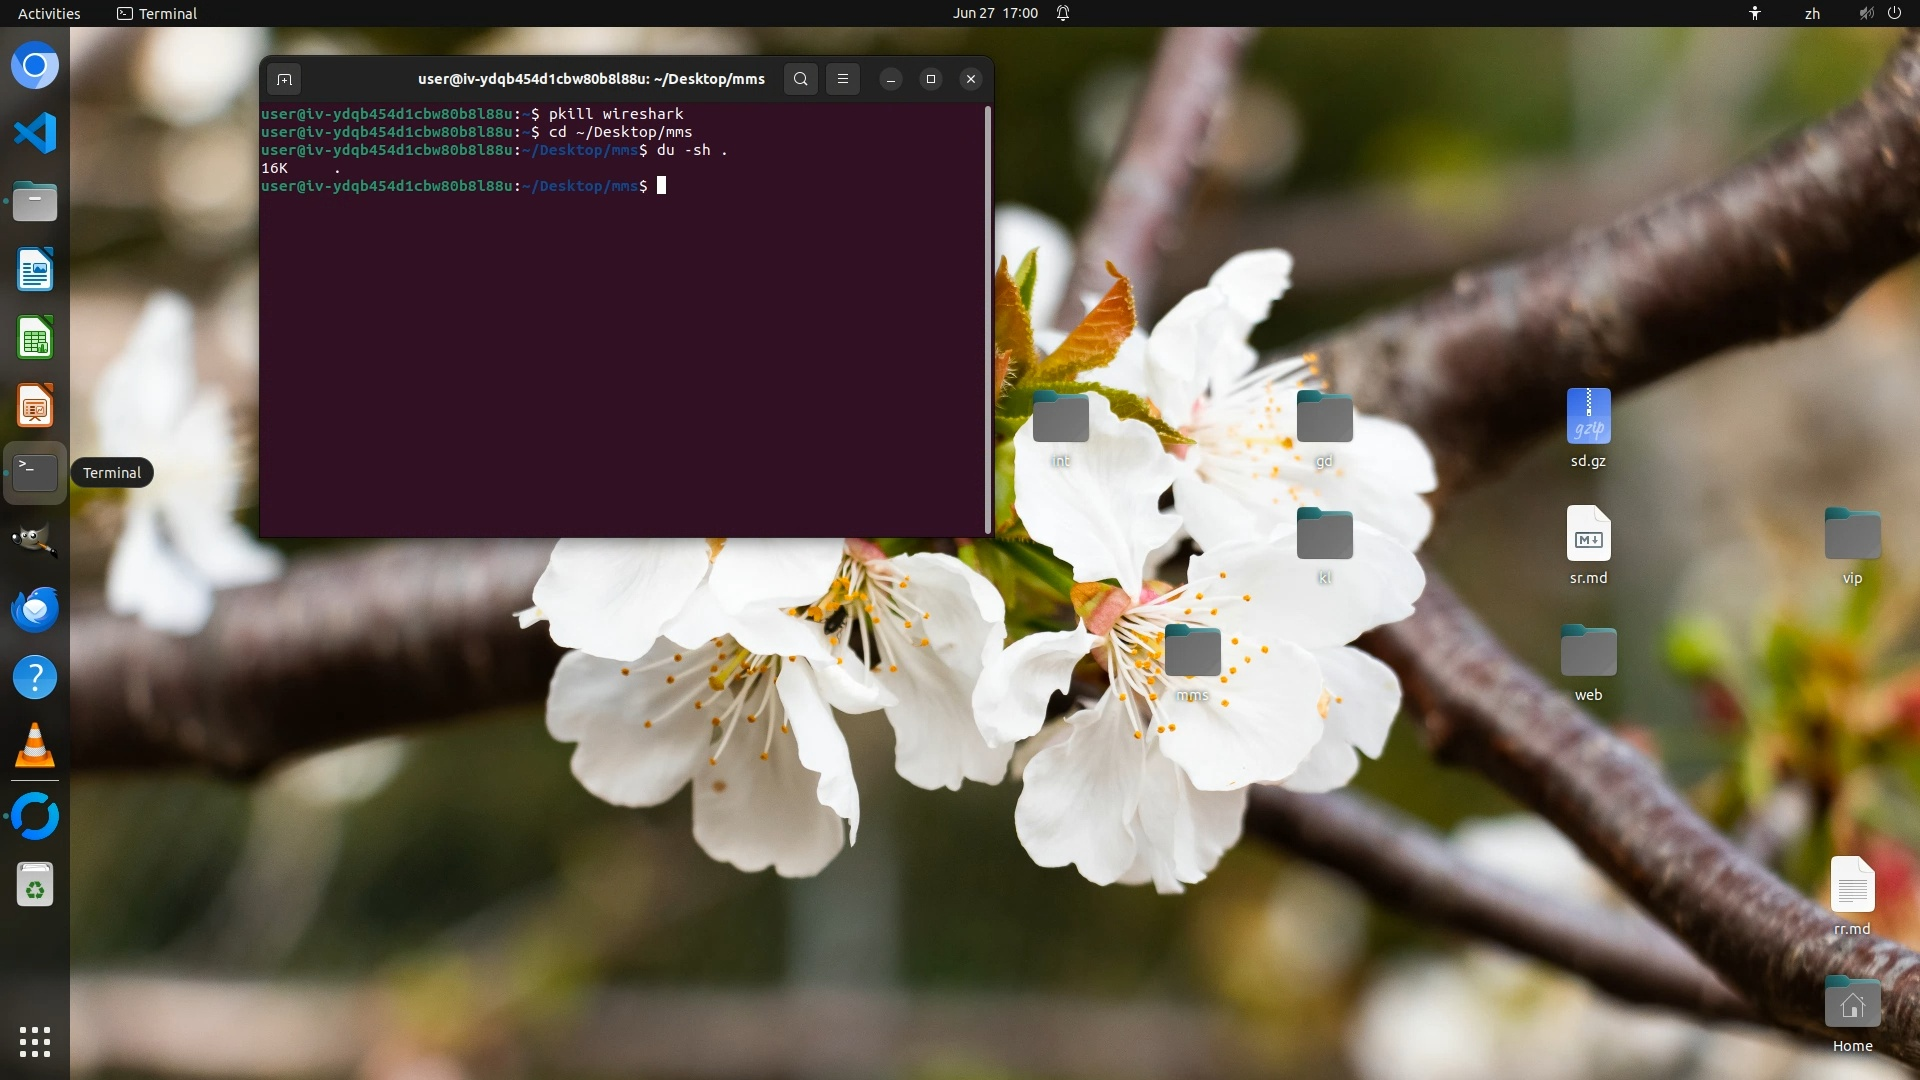This screenshot has width=1920, height=1080.
Task: Launch Thunderbird mail from the dock
Action: 35,609
